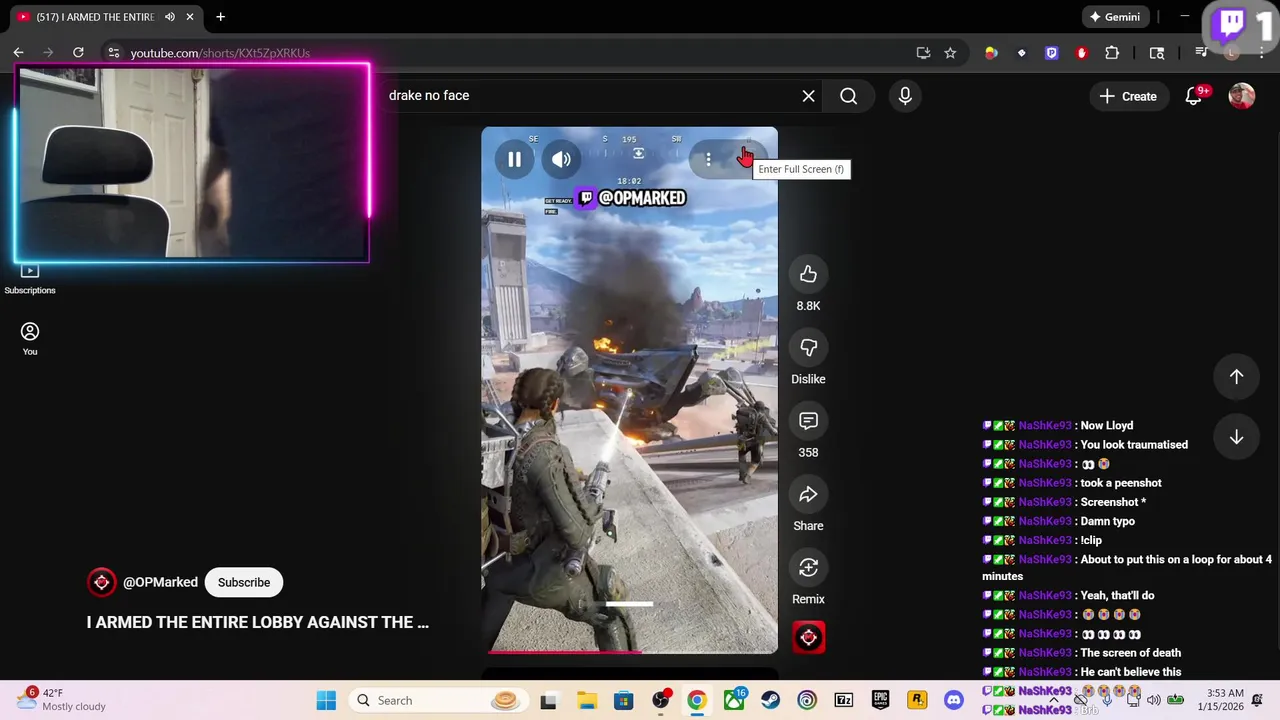This screenshot has width=1280, height=720.
Task: Open Task View on the taskbar
Action: click(548, 700)
